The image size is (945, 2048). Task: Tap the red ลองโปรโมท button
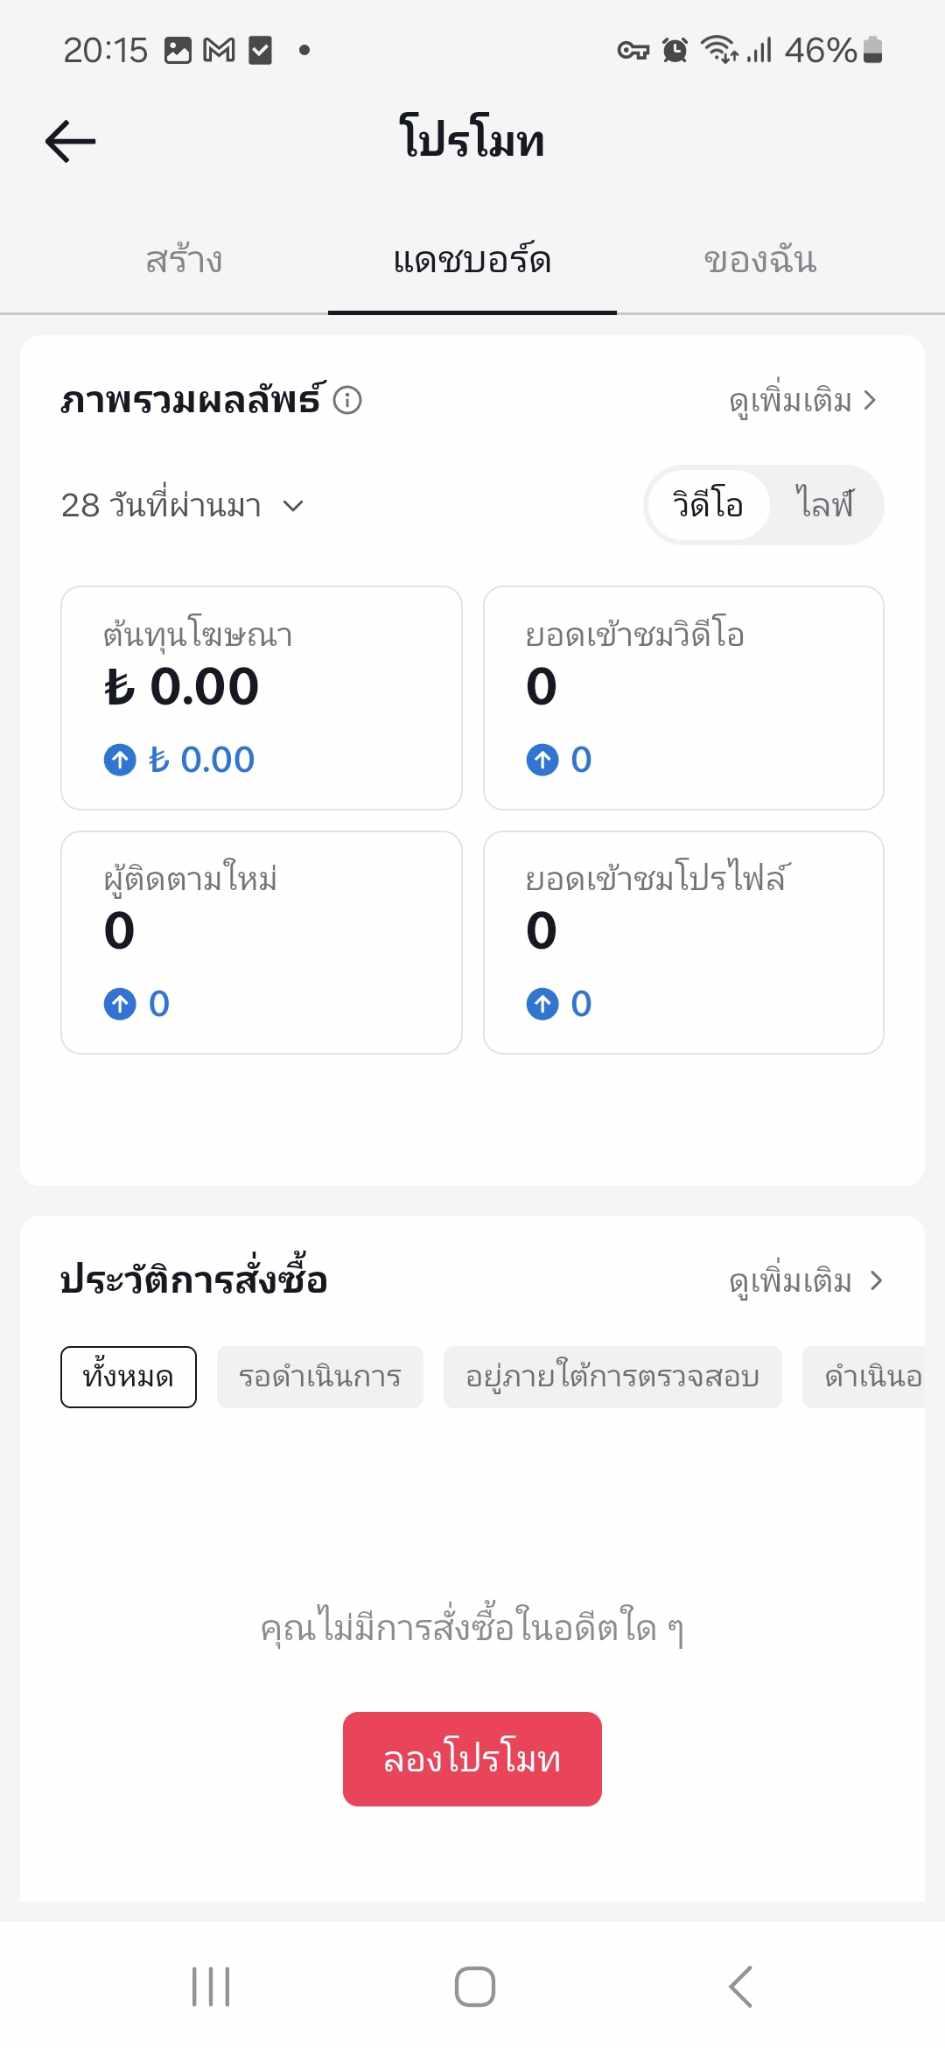click(x=472, y=1759)
